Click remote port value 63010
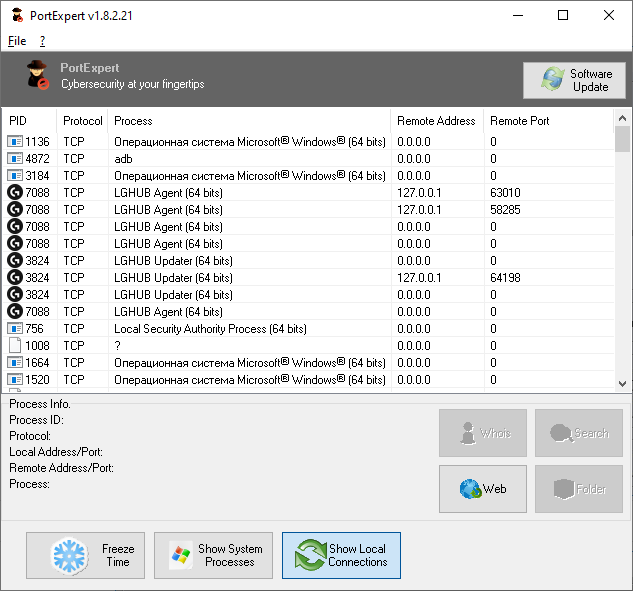 pos(505,193)
